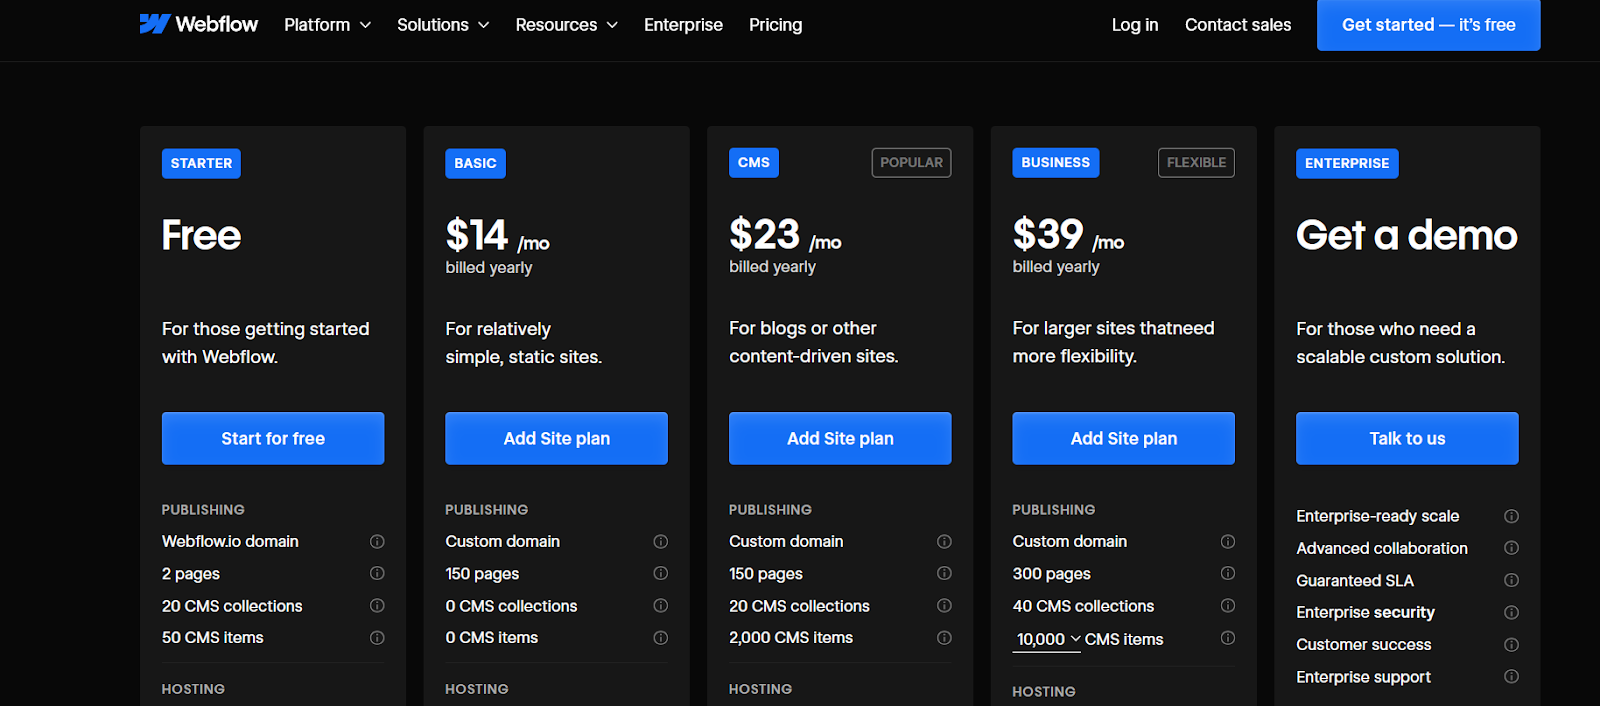The image size is (1600, 706).
Task: Click the POPULAR tag
Action: point(911,162)
